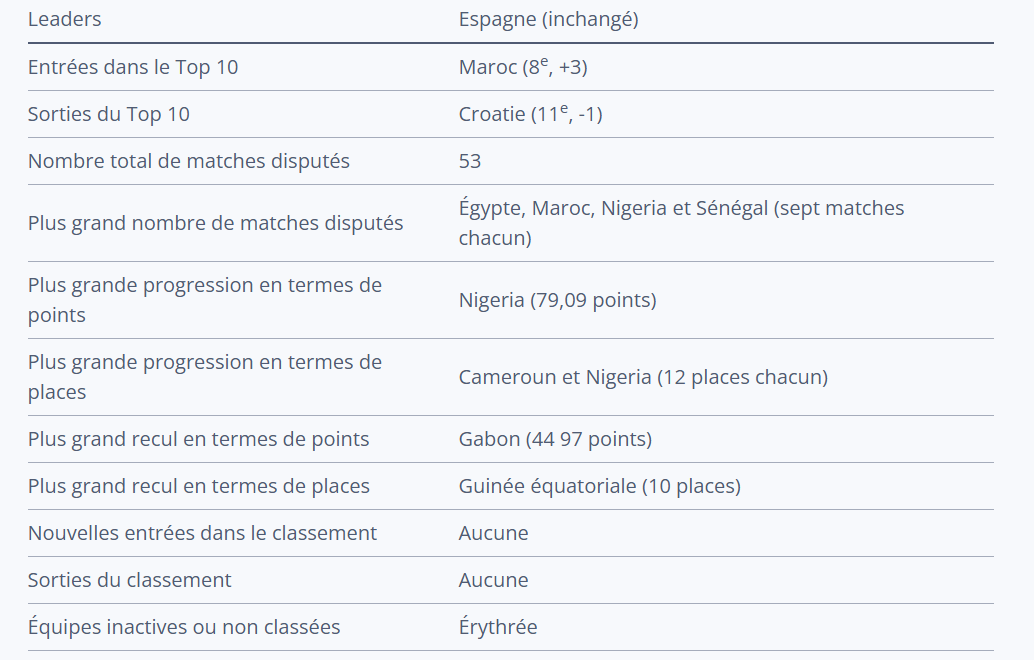The width and height of the screenshot is (1034, 660).
Task: Select the 'Croatie (11e, -1)' value
Action: (x=530, y=114)
